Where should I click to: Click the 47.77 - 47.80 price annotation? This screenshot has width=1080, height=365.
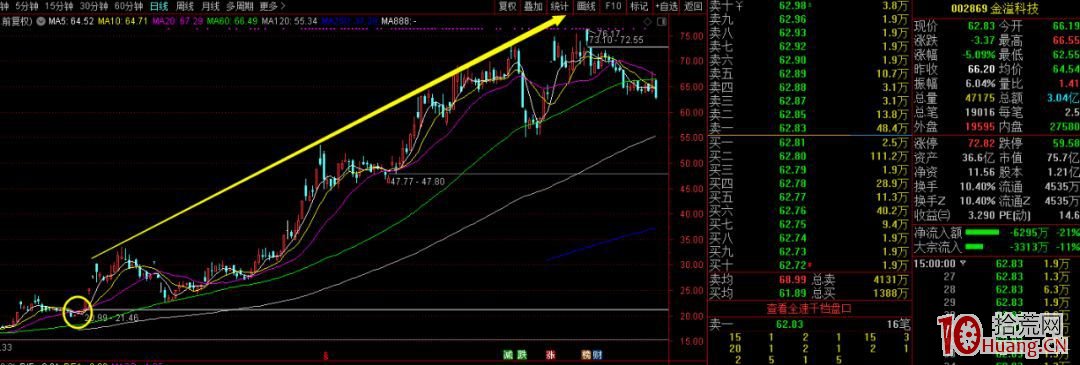tap(417, 181)
